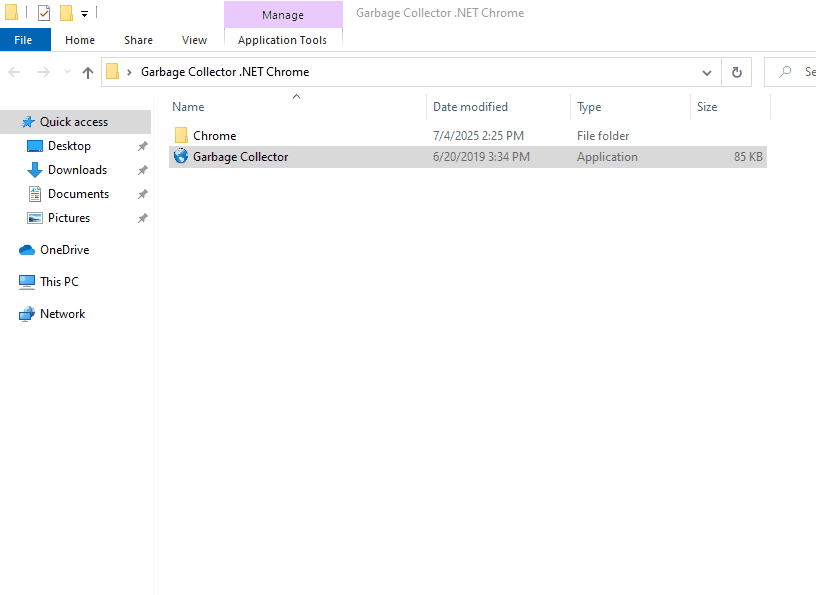Sort by the Name column header
This screenshot has width=816, height=595.
click(x=188, y=107)
